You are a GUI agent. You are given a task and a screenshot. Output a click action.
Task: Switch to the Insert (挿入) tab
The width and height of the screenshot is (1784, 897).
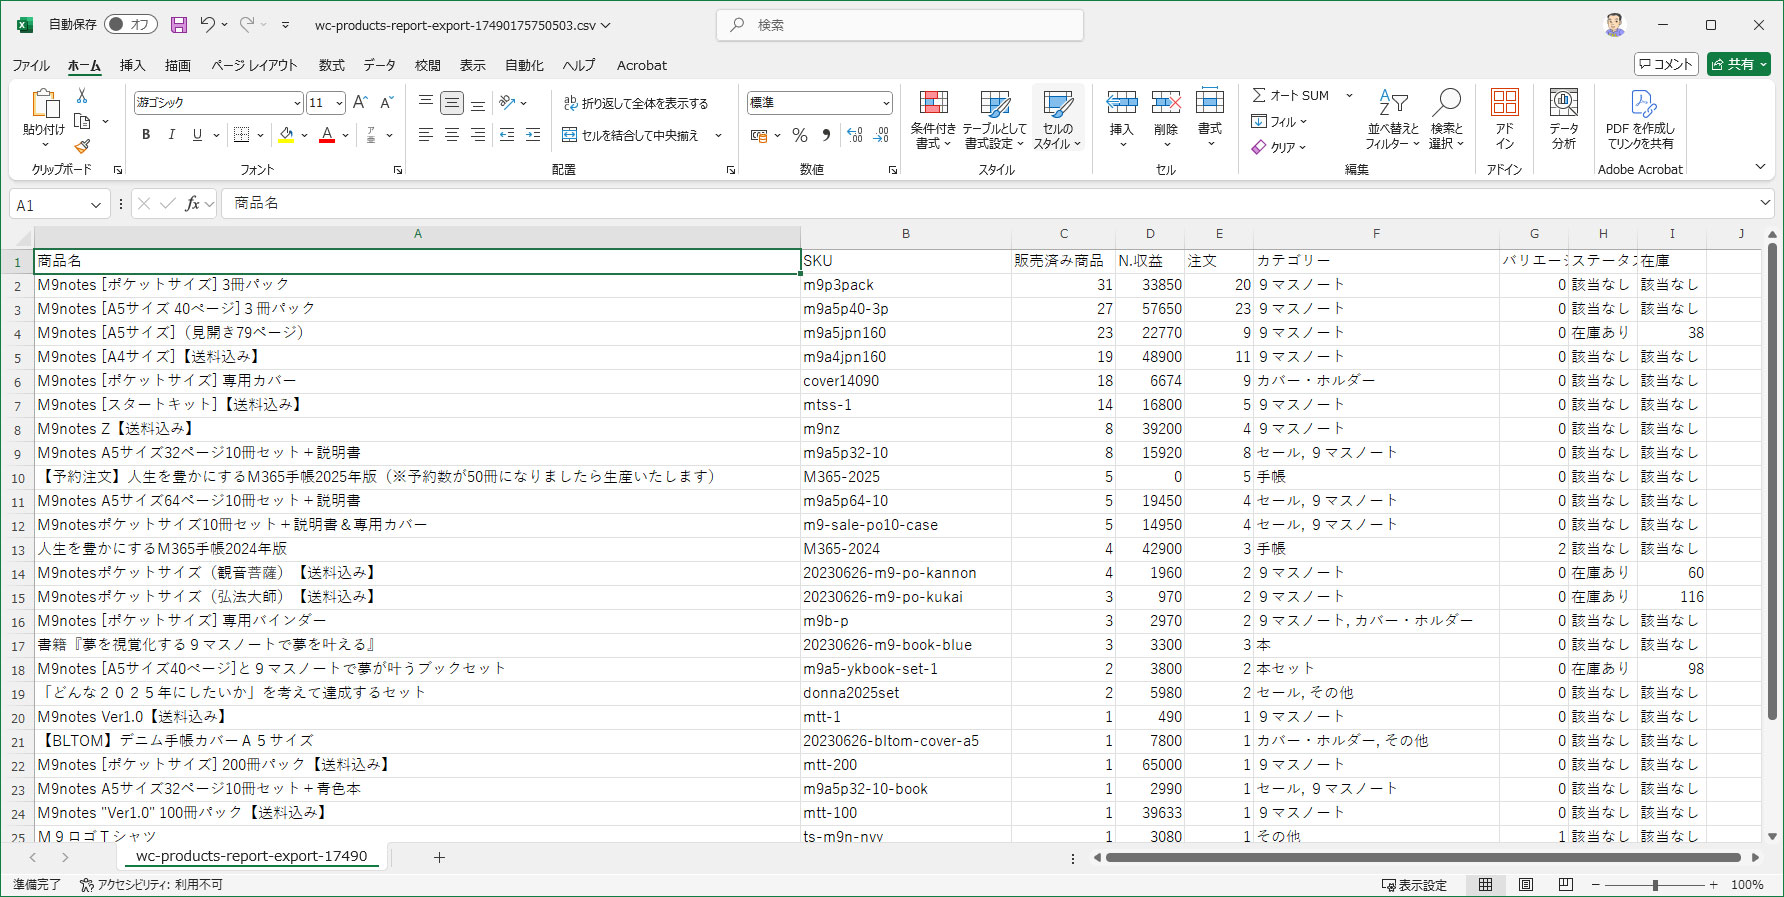132,65
